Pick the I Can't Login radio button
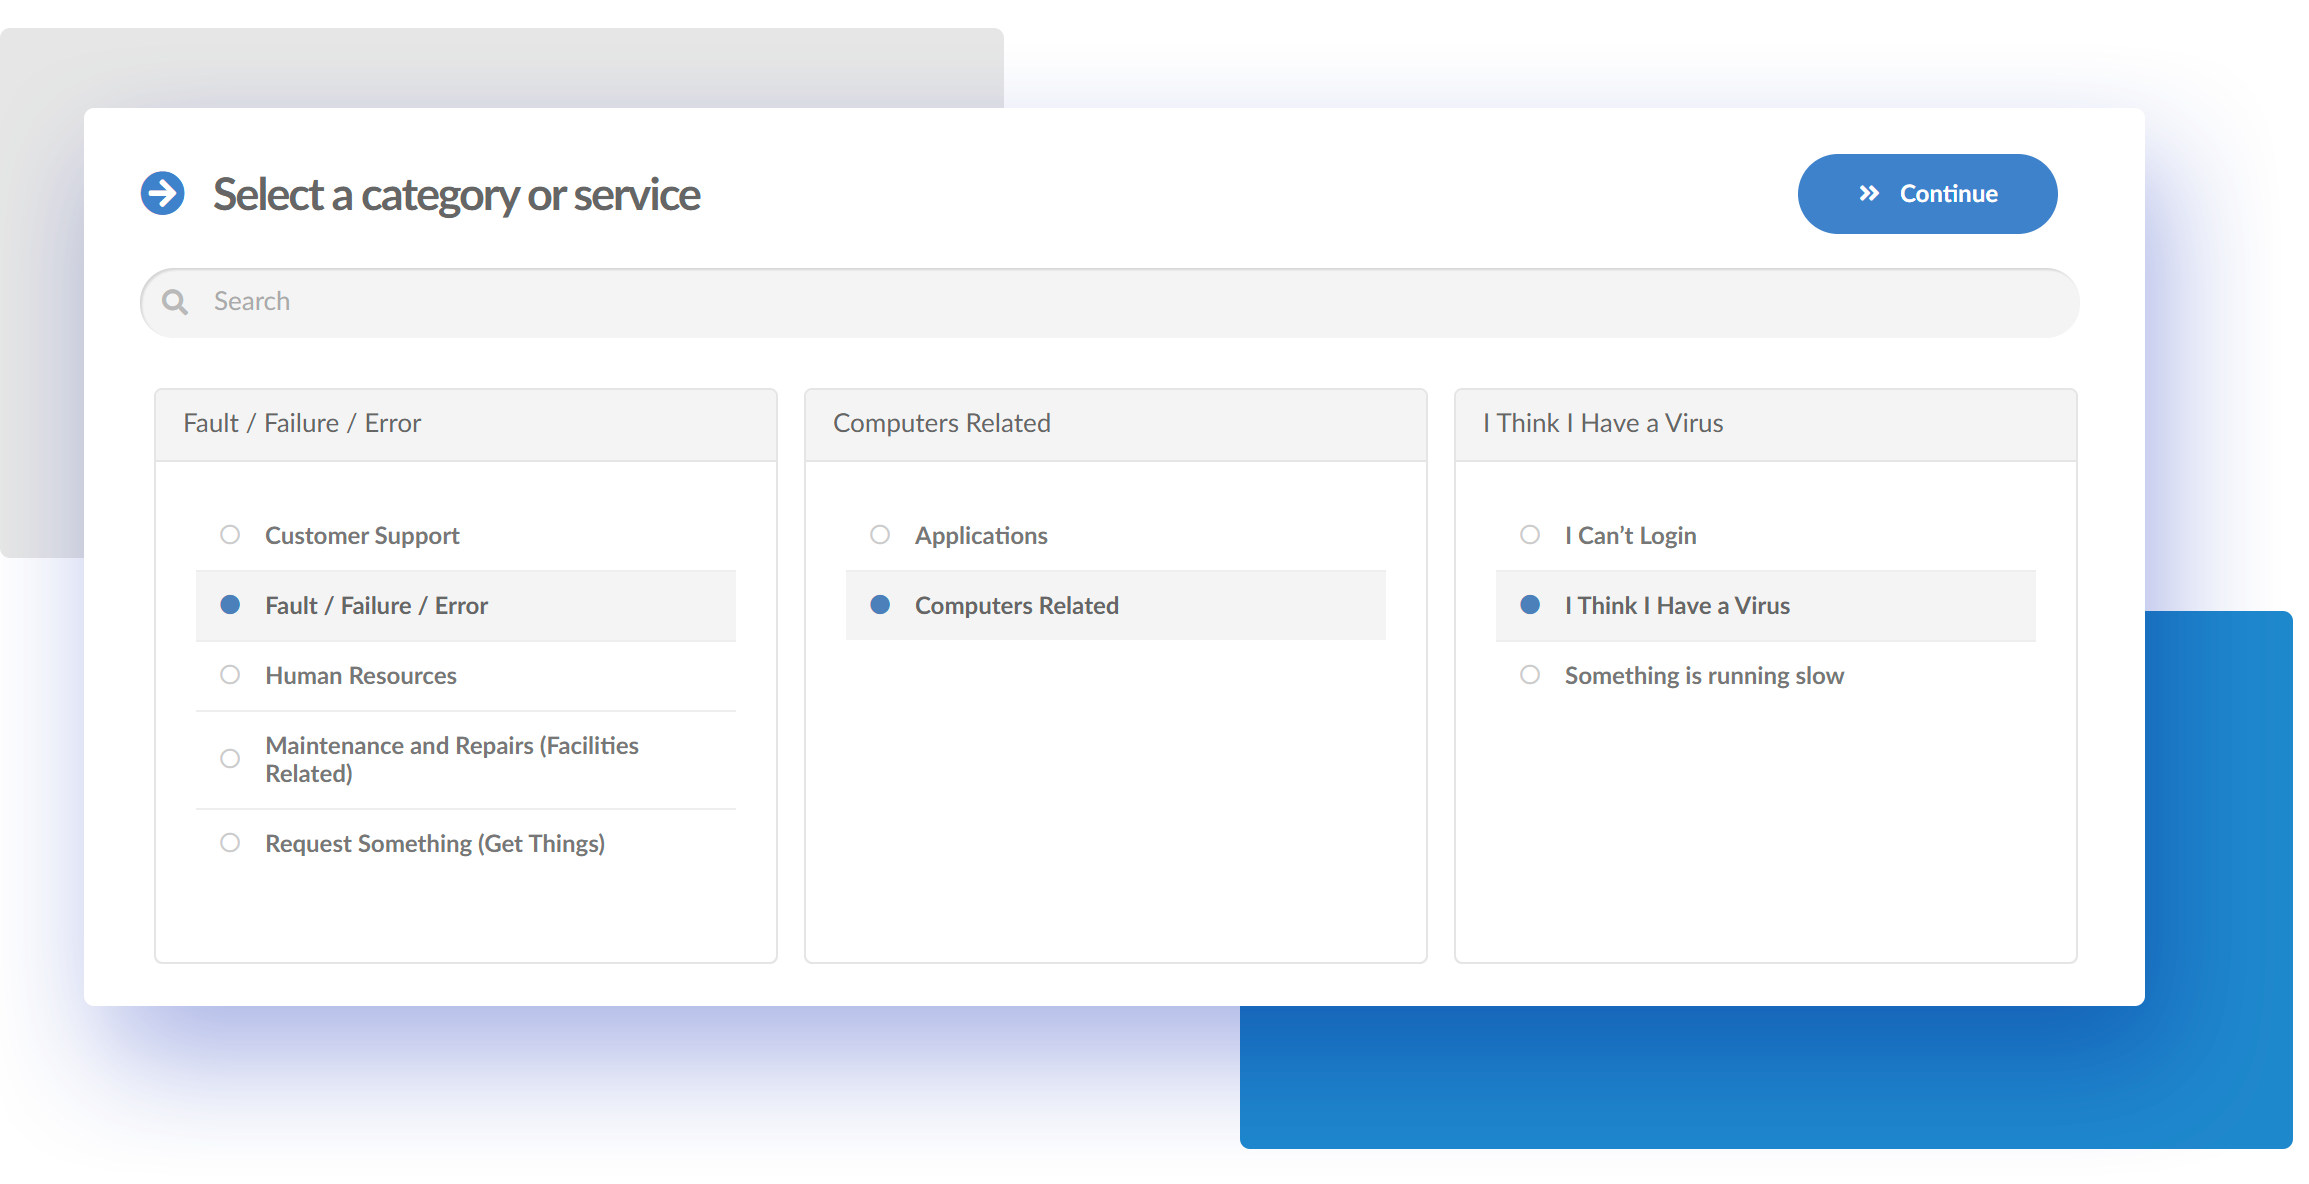Screen dimensions: 2309x1184 [1530, 535]
